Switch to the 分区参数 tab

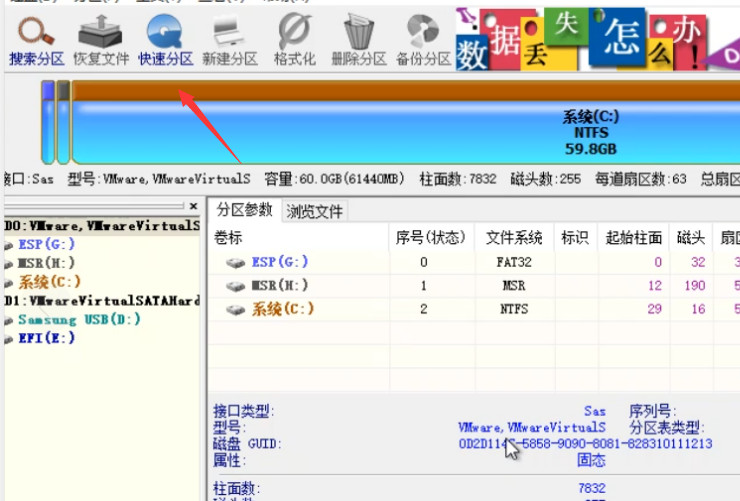pos(244,210)
